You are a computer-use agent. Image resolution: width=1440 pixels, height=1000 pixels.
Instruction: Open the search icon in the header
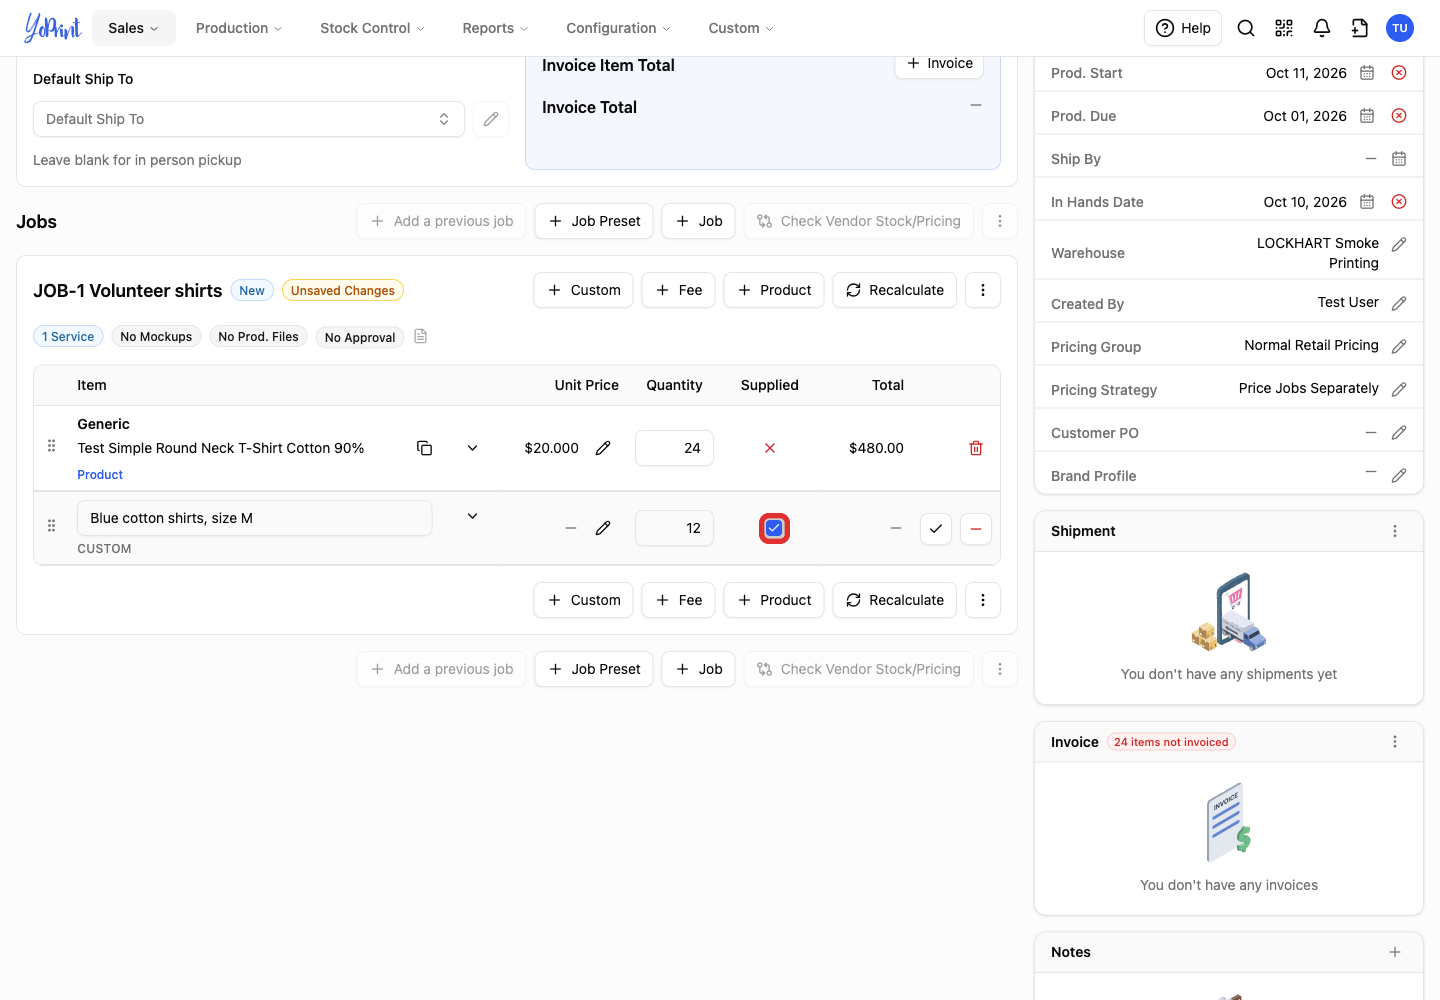click(1246, 28)
